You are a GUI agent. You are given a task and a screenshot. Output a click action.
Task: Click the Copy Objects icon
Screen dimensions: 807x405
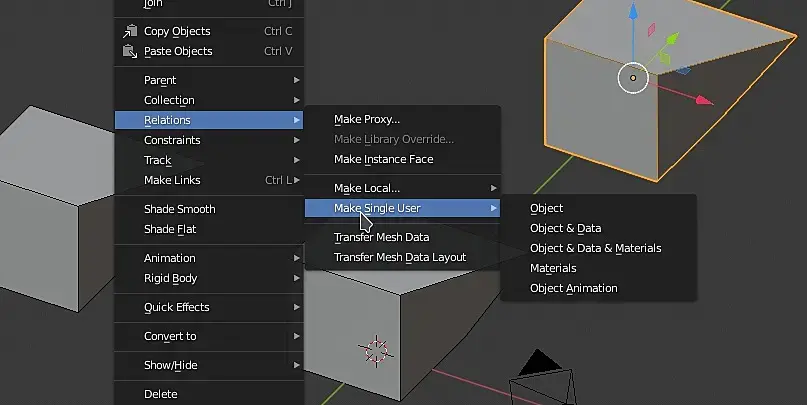point(129,32)
